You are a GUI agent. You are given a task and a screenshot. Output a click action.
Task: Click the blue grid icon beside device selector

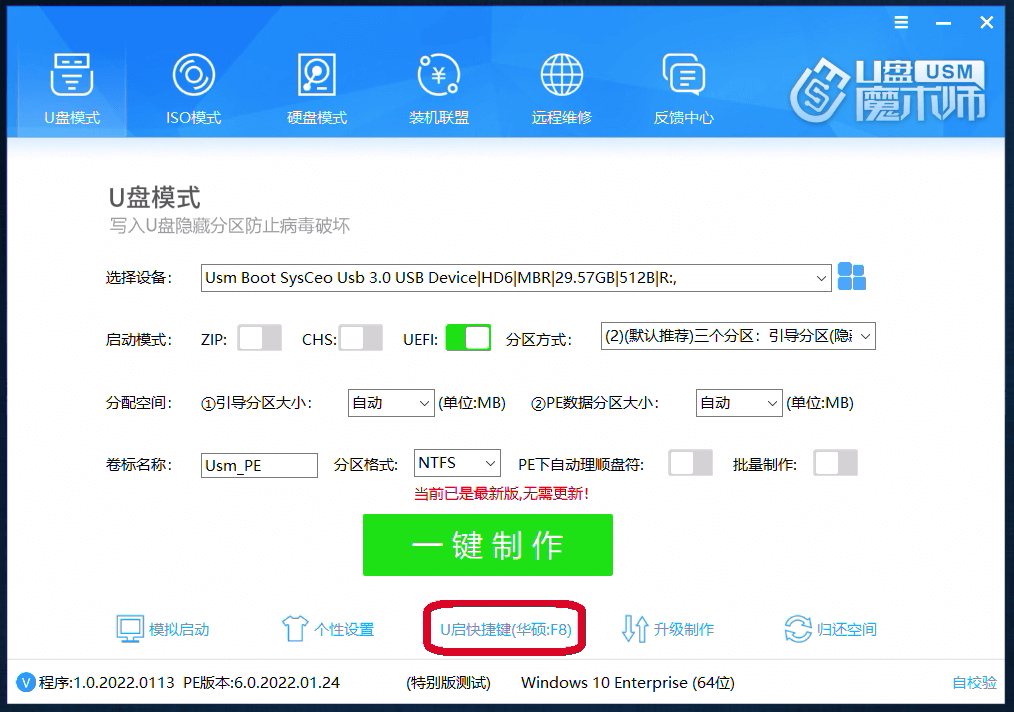point(851,277)
